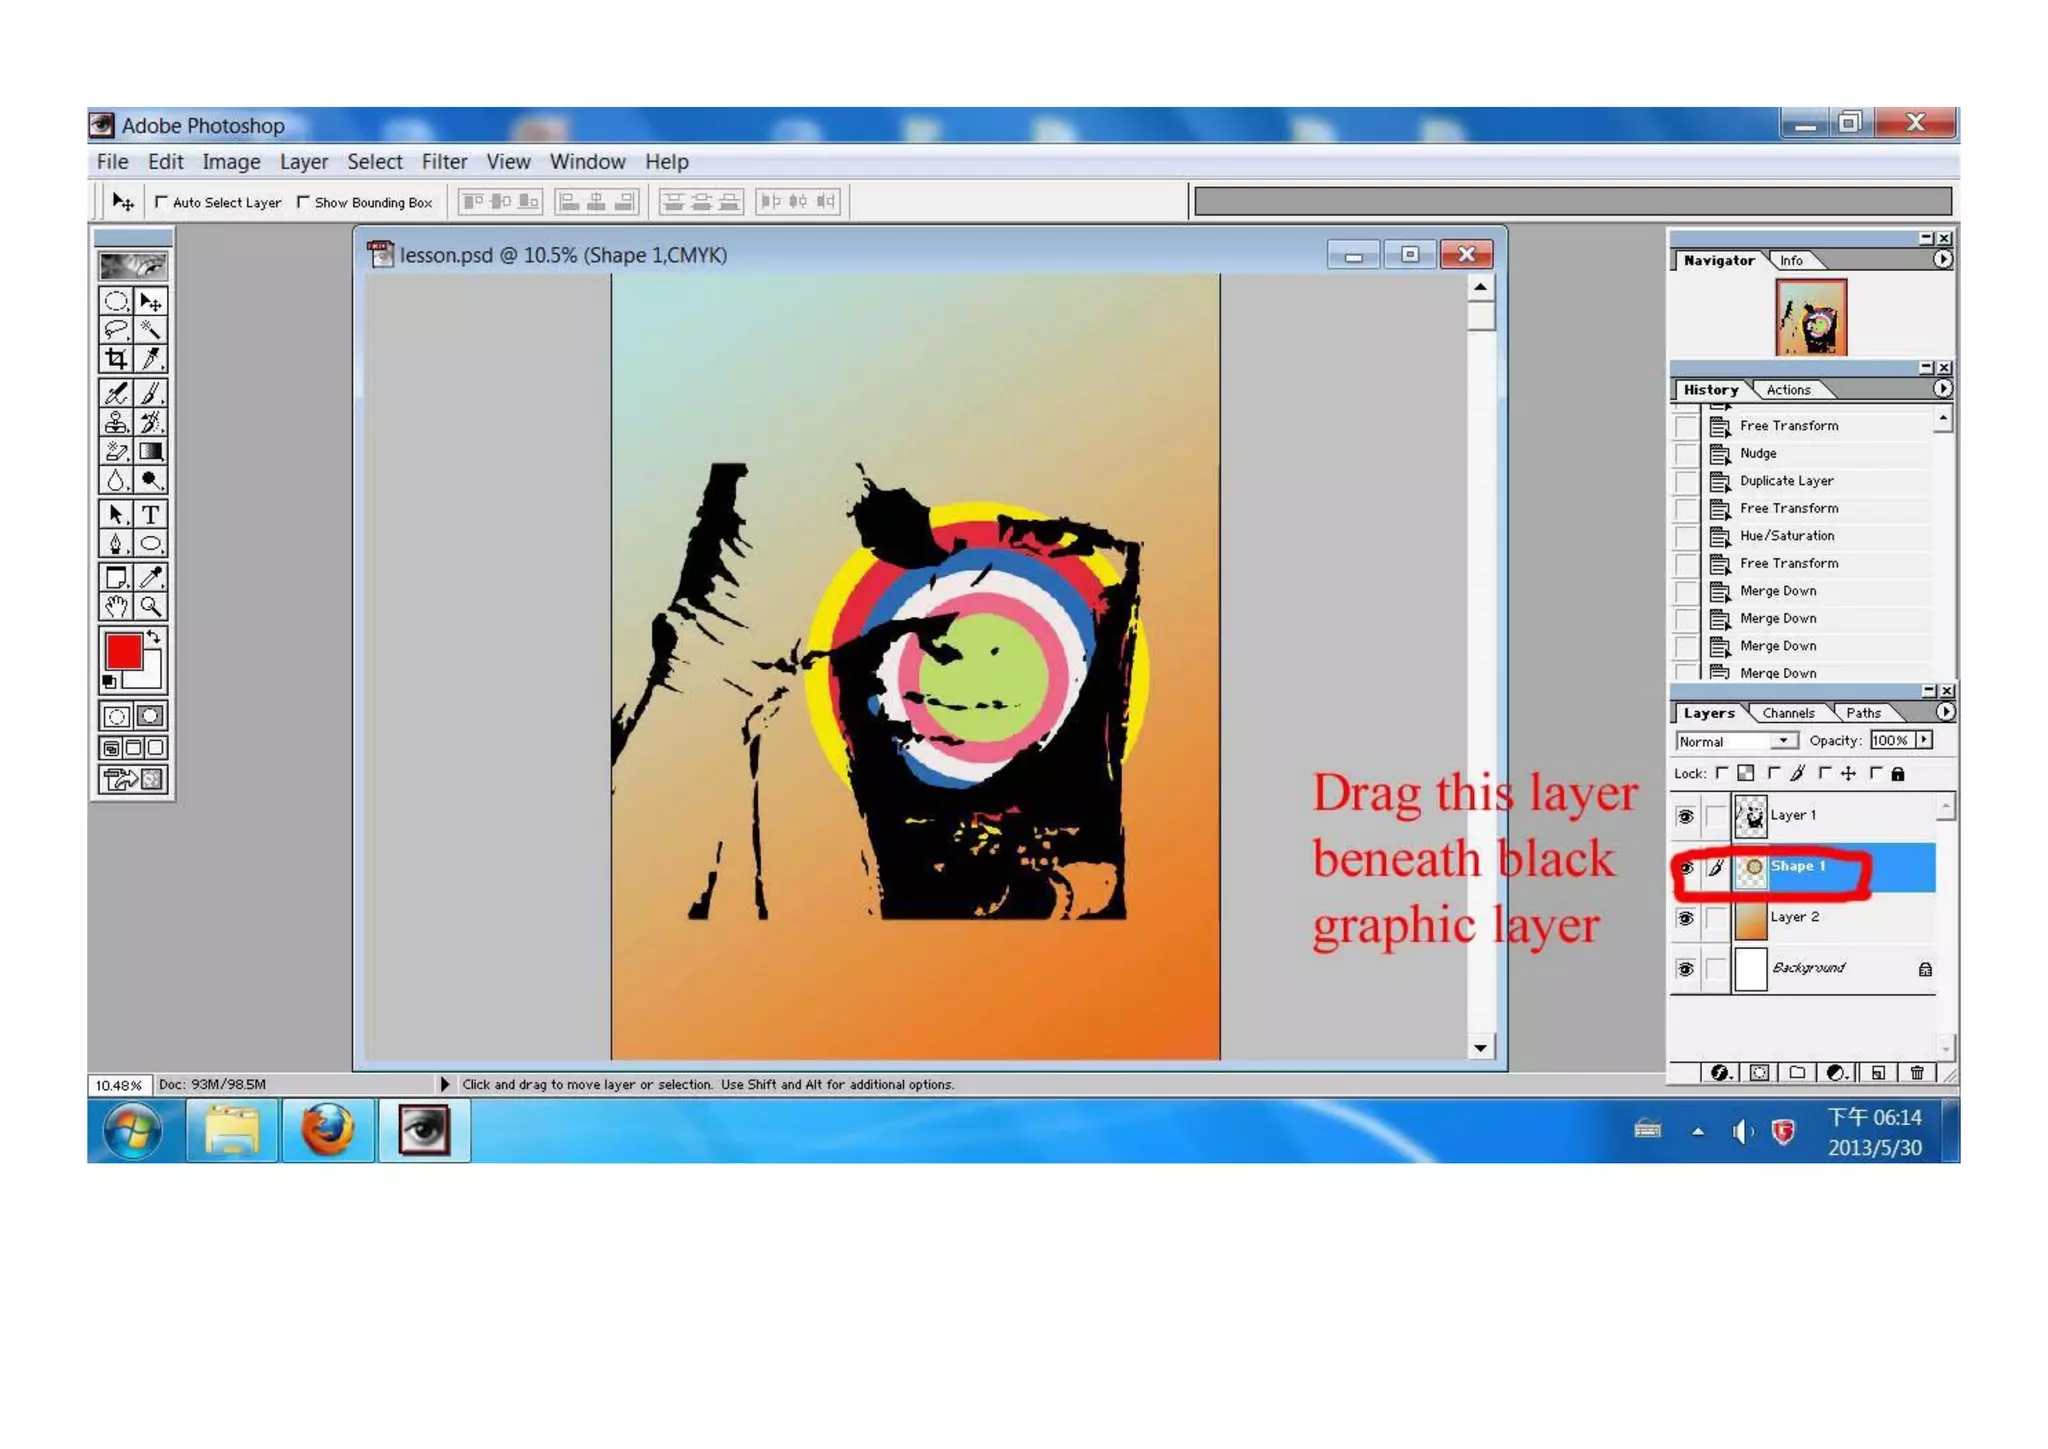This screenshot has width=2048, height=1449.
Task: Select the Clone Stamp tool
Action: tap(116, 422)
